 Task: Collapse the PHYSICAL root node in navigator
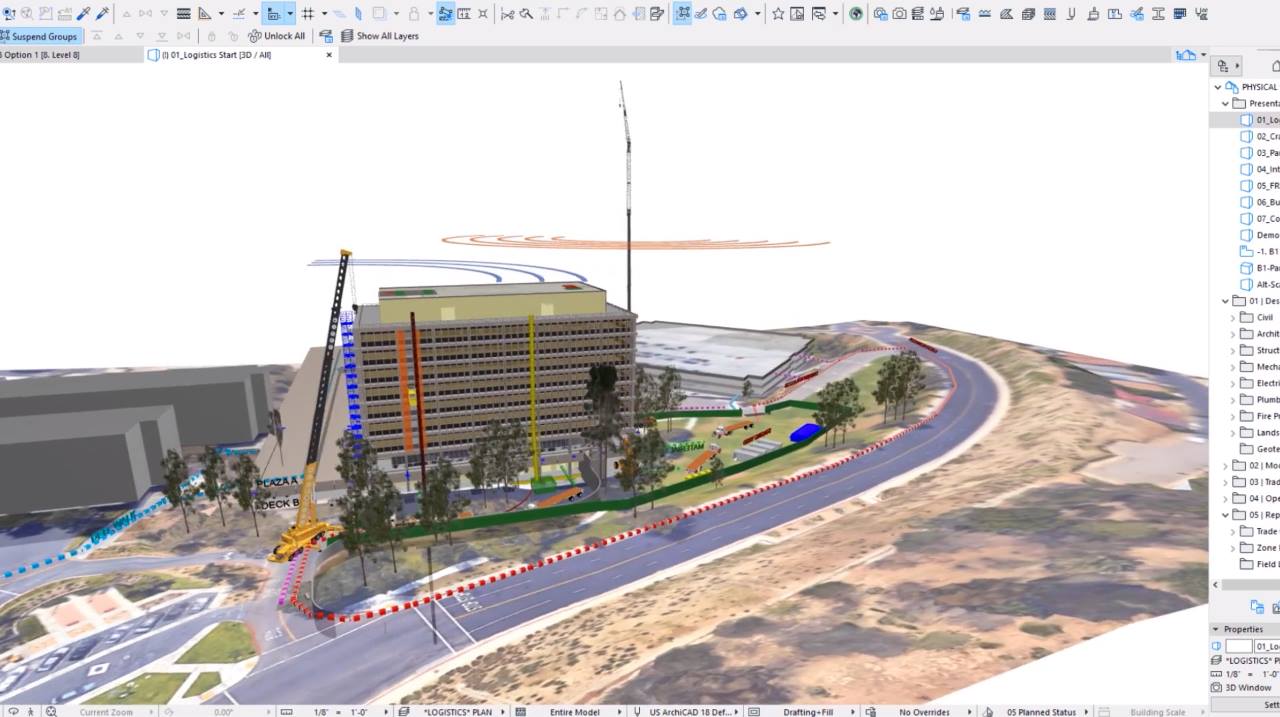[1218, 87]
